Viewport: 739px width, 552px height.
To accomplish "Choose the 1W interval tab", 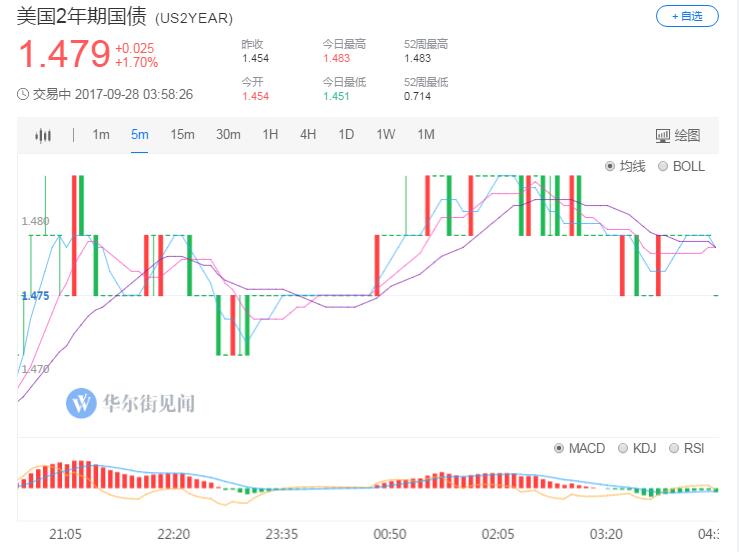I will [386, 135].
